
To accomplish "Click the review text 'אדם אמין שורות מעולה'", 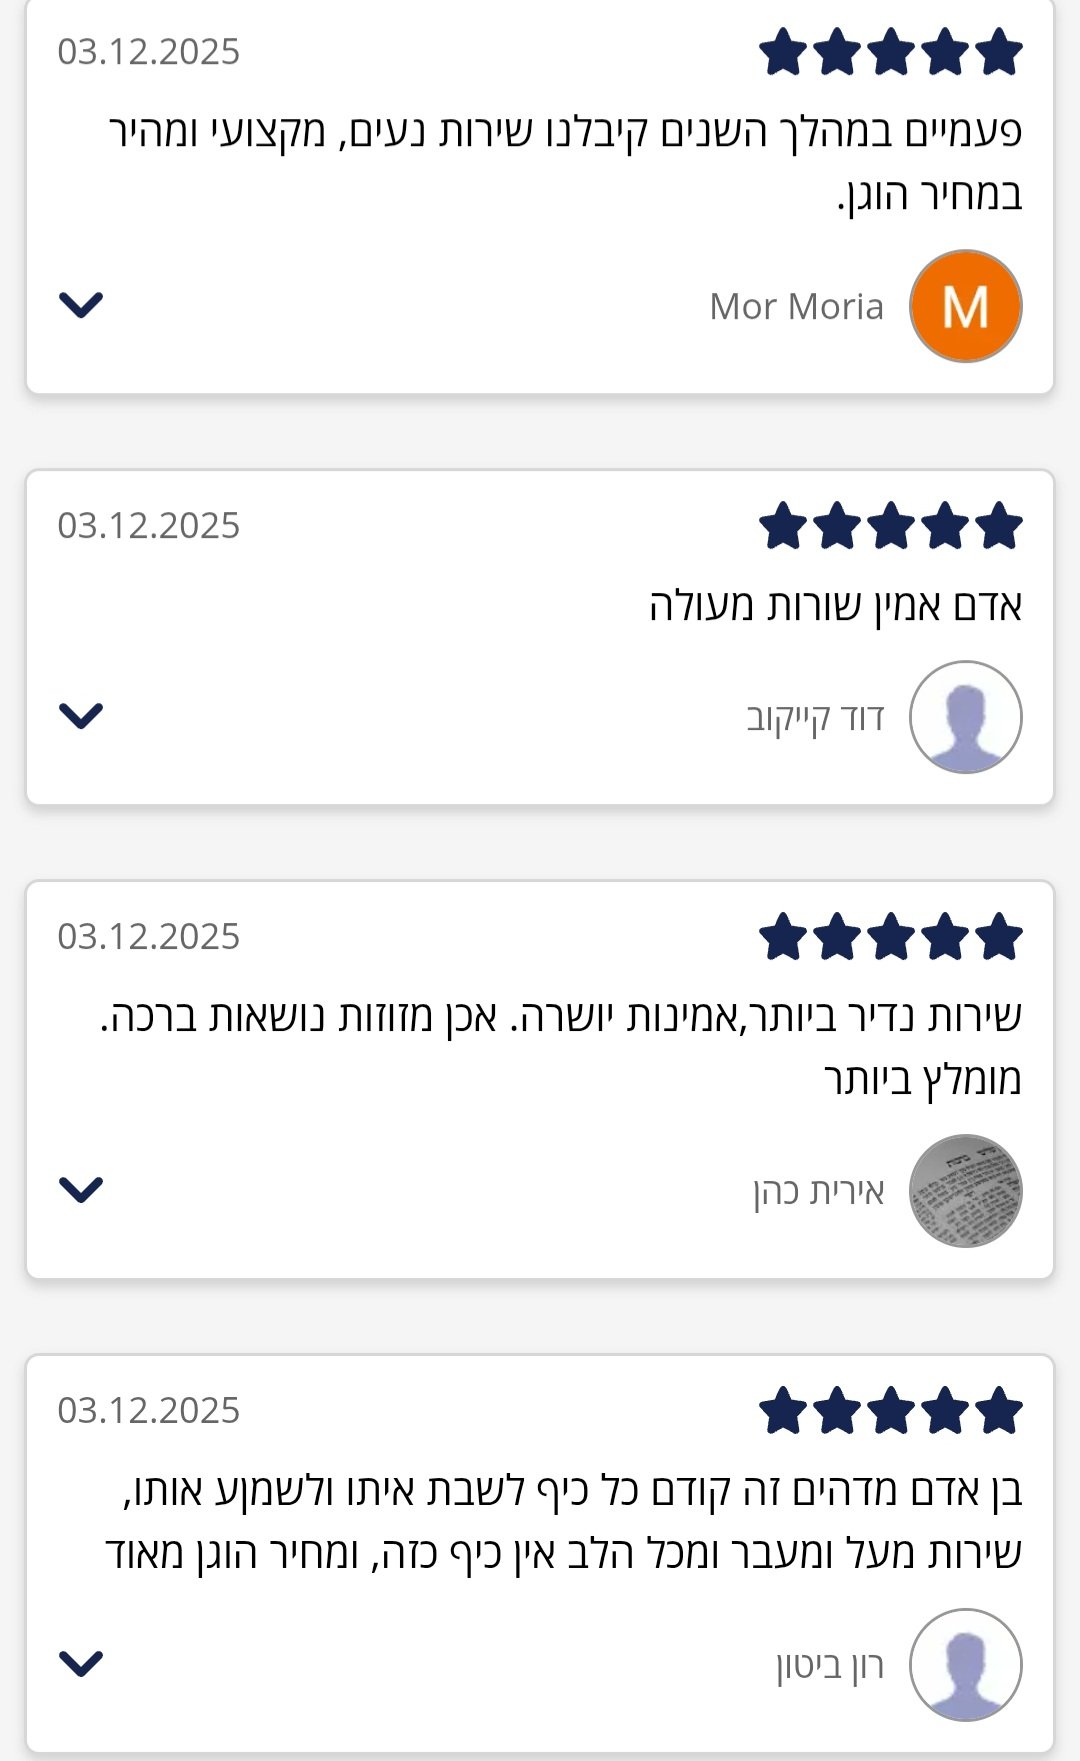I will 835,606.
